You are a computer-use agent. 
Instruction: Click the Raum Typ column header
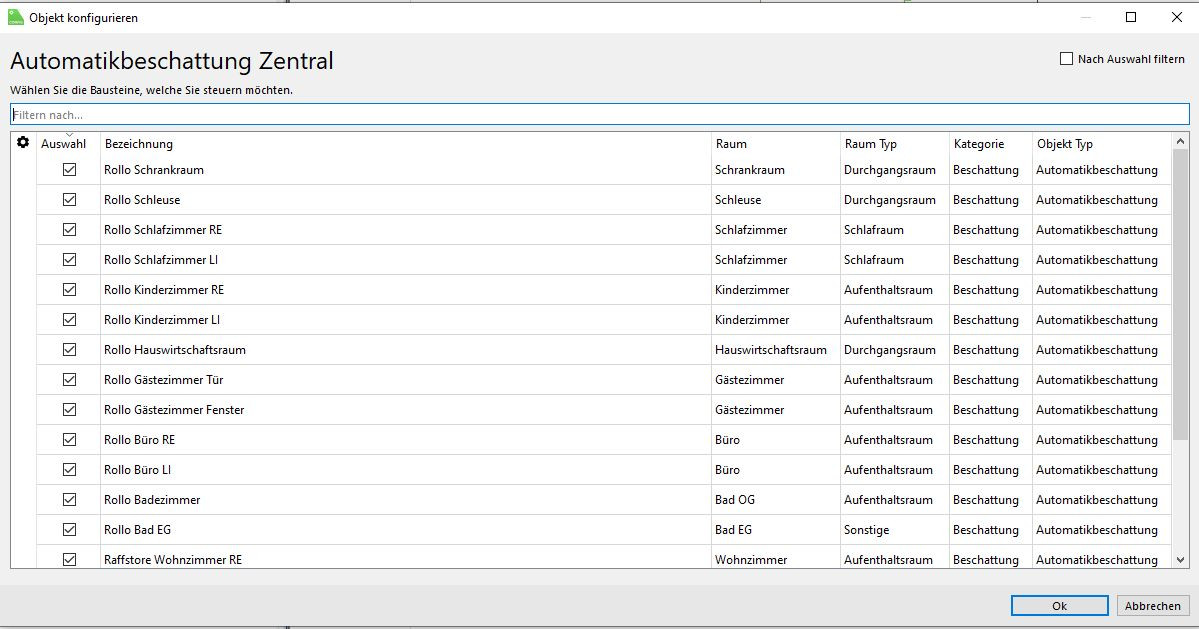pos(870,144)
